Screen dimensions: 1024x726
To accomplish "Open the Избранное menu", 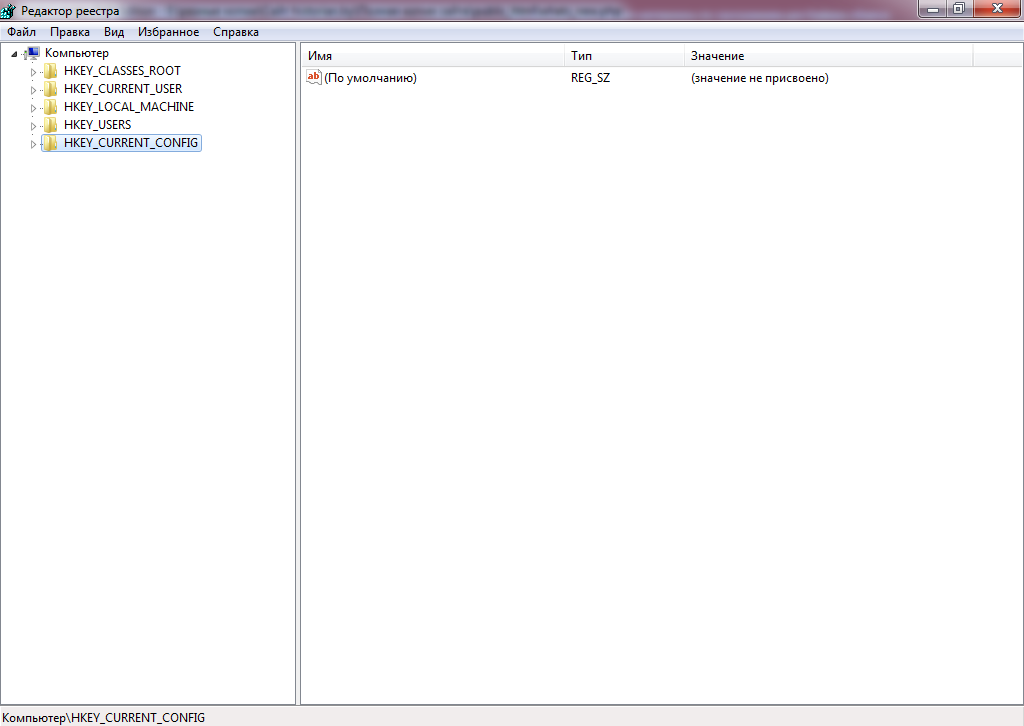I will [x=168, y=32].
